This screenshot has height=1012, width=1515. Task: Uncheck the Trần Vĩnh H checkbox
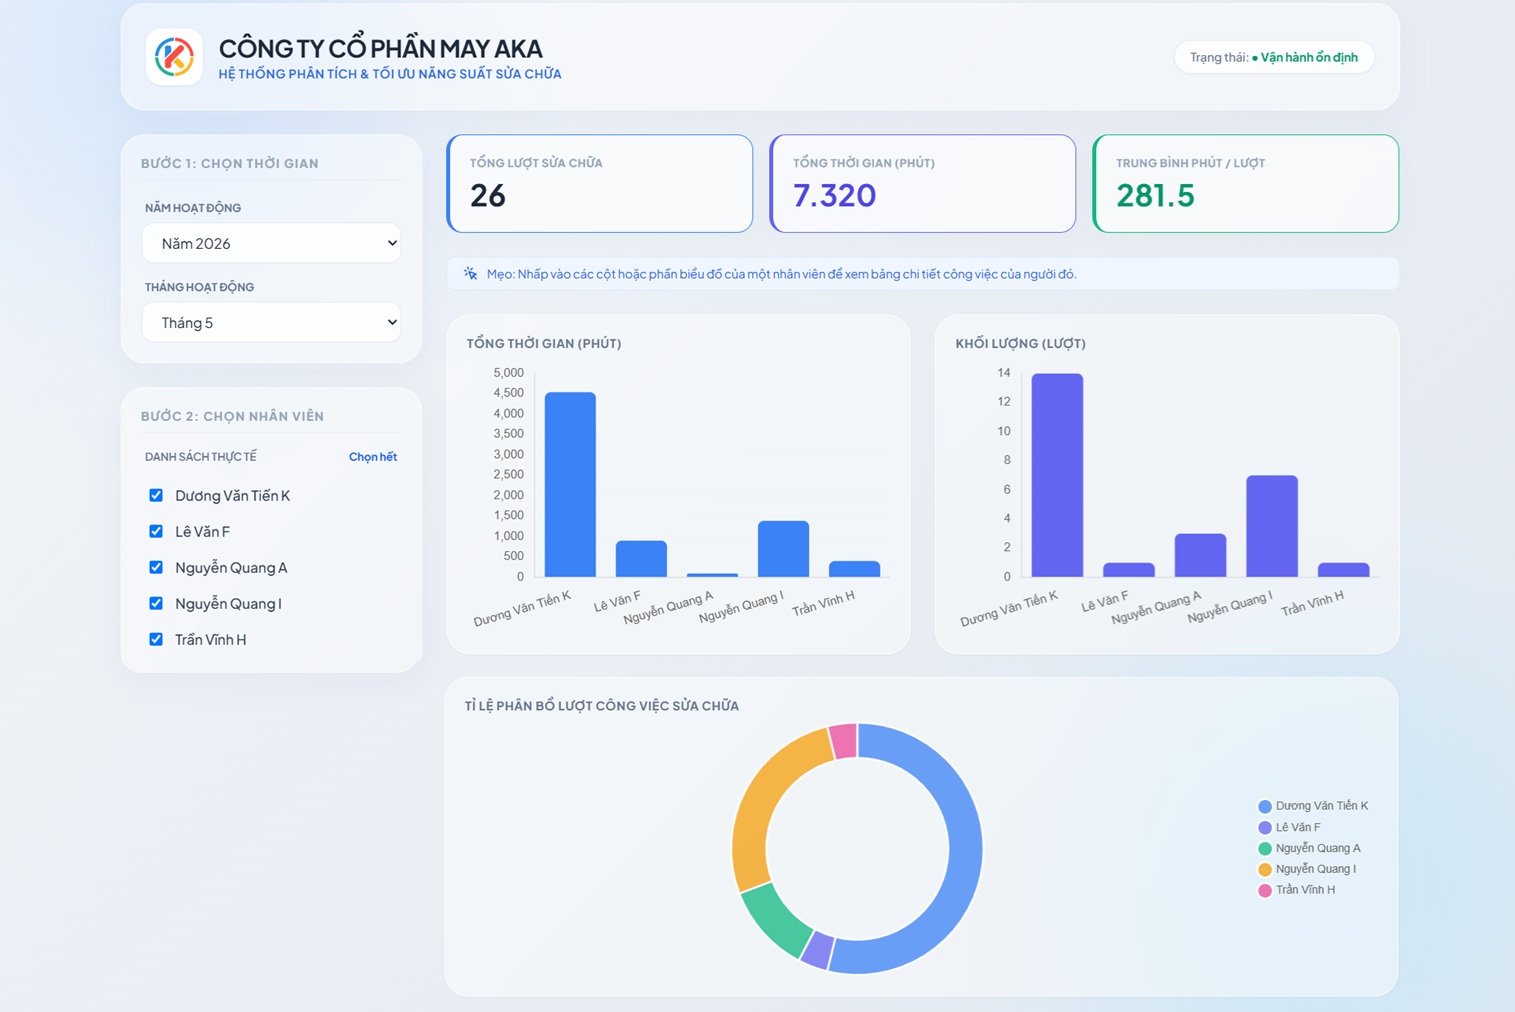(x=156, y=639)
